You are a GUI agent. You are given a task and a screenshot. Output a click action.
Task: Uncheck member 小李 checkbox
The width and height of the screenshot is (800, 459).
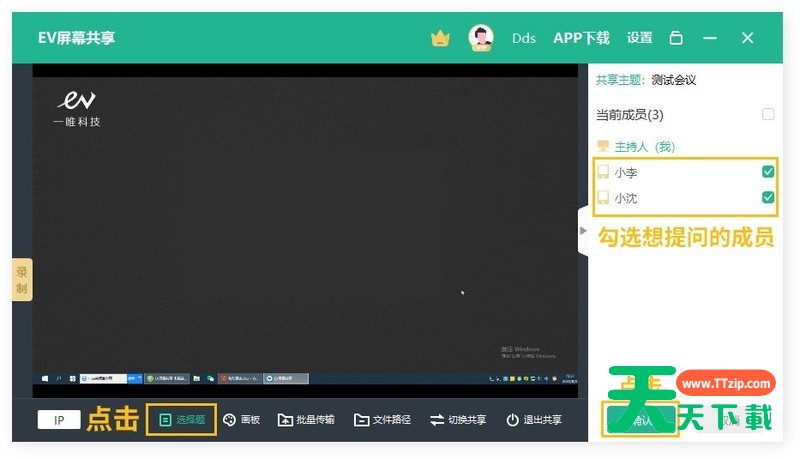(x=768, y=172)
